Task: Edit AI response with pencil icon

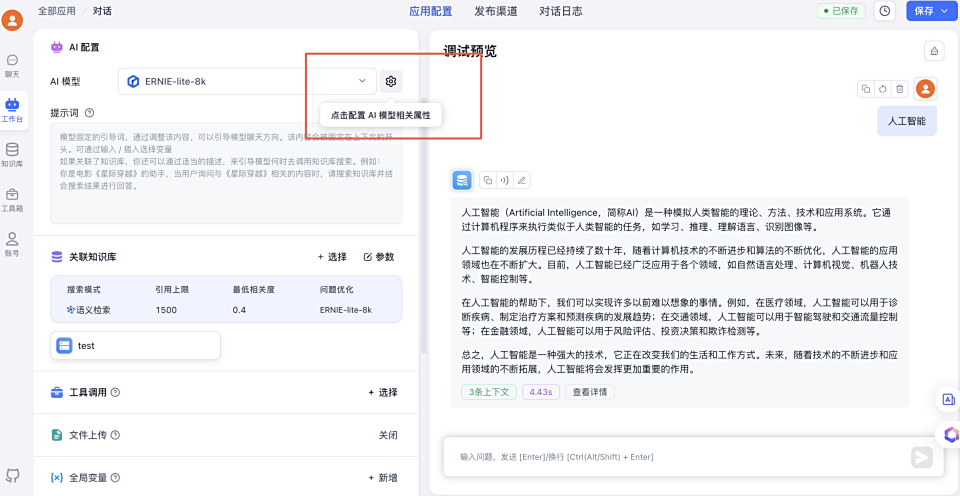Action: pos(522,180)
